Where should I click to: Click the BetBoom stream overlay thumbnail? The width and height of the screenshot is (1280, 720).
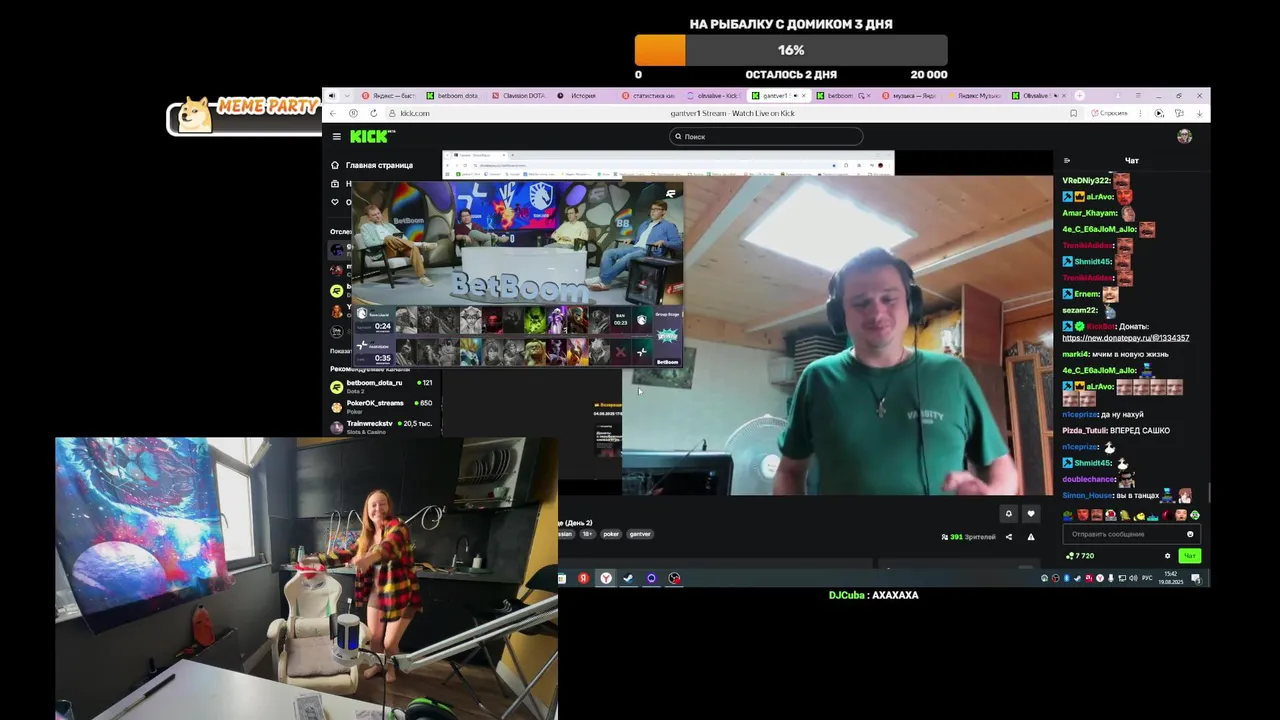(x=517, y=273)
